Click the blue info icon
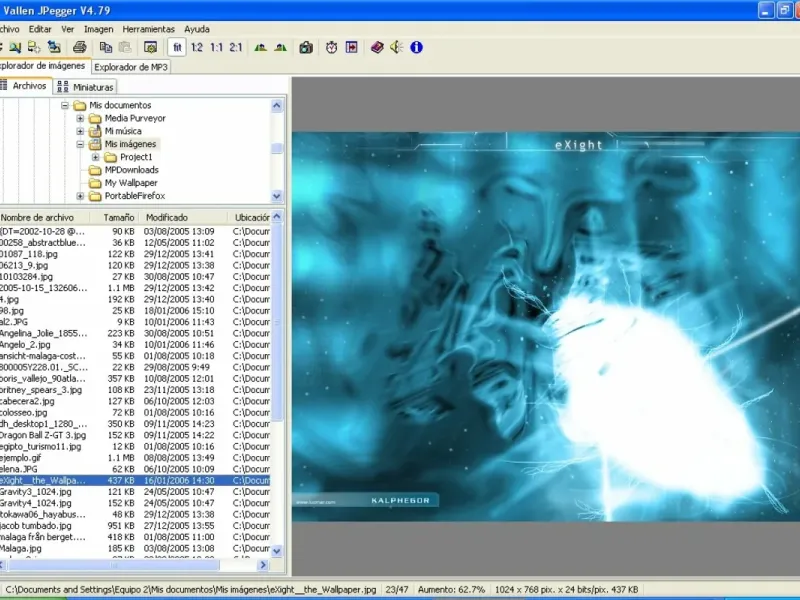 416,47
